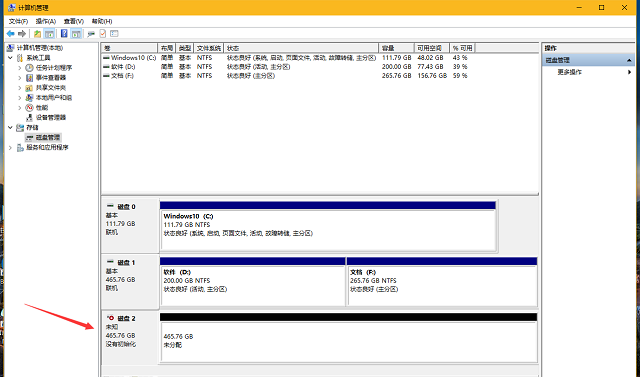Image resolution: width=640 pixels, height=377 pixels.
Task: Click the checkmark document toolbar icon
Action: (x=102, y=33)
